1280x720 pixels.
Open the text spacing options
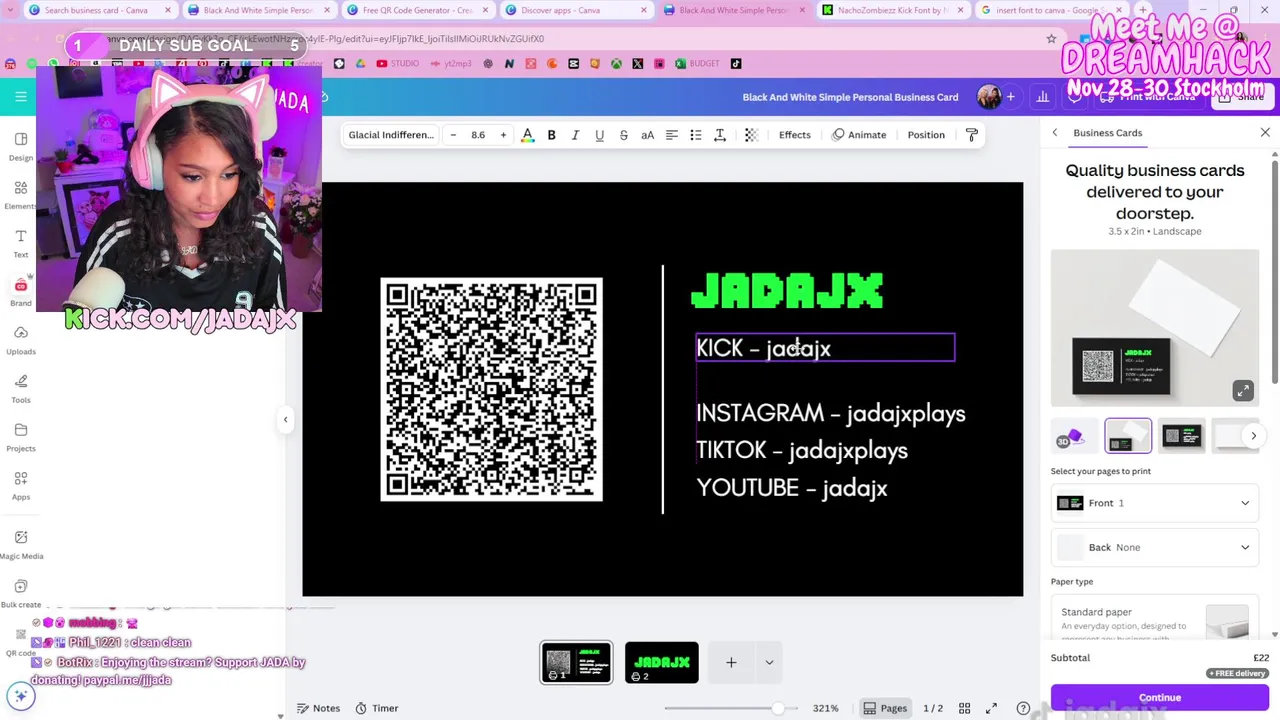point(720,135)
